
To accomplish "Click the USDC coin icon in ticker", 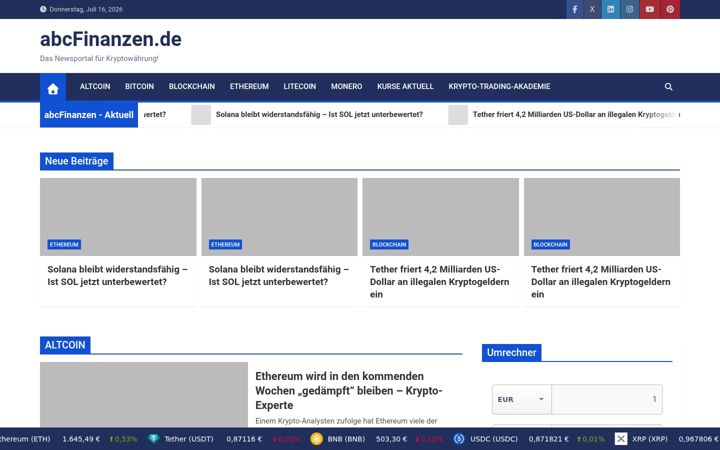I will pyautogui.click(x=459, y=439).
